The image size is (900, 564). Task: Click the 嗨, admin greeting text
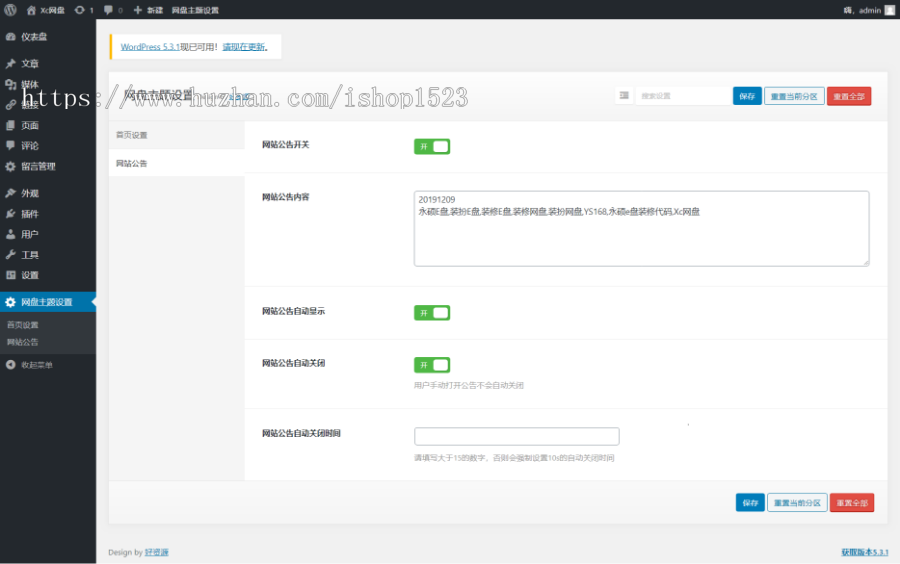[x=862, y=10]
